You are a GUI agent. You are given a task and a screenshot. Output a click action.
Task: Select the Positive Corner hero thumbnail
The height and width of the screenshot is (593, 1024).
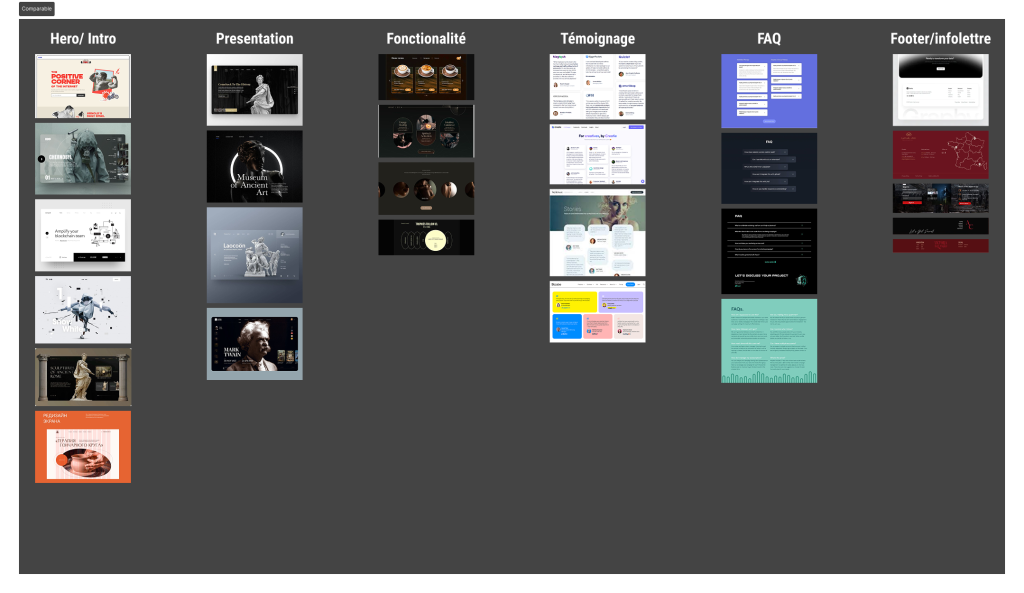[x=83, y=86]
